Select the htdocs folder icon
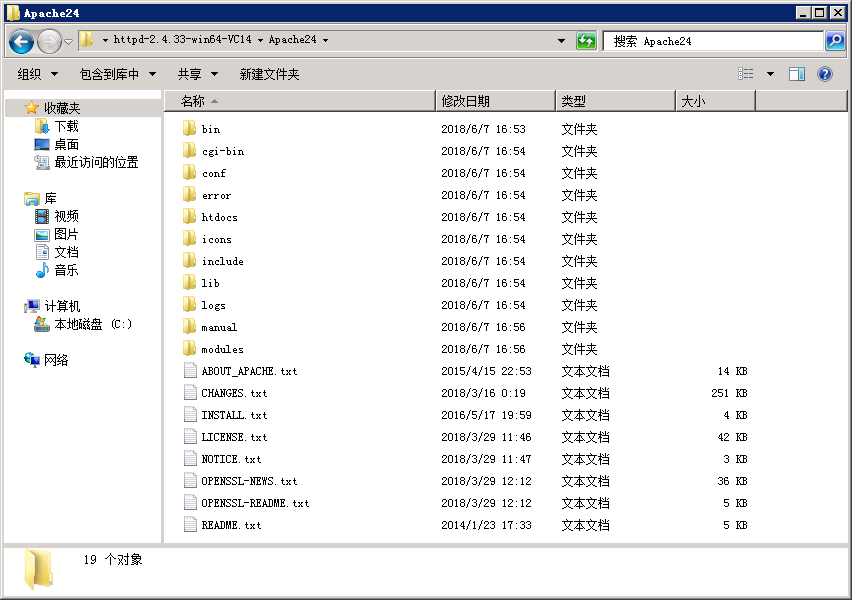This screenshot has height=600, width=852. 189,217
